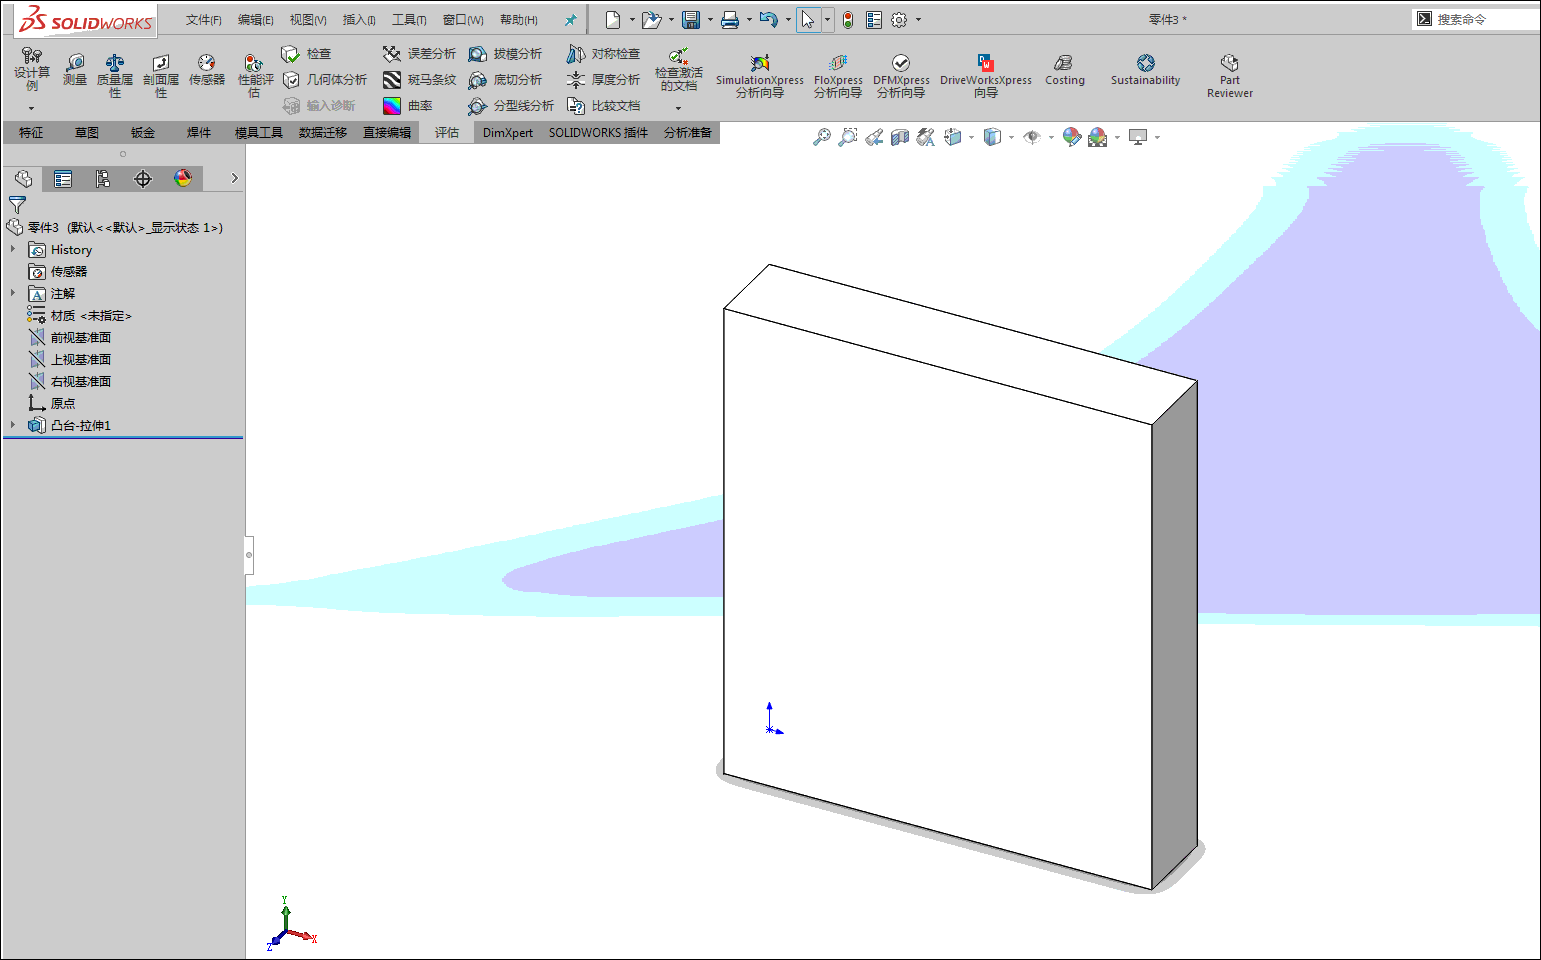This screenshot has height=960, width=1541.
Task: Start 分型线分析 parting line analysis
Action: tap(511, 106)
